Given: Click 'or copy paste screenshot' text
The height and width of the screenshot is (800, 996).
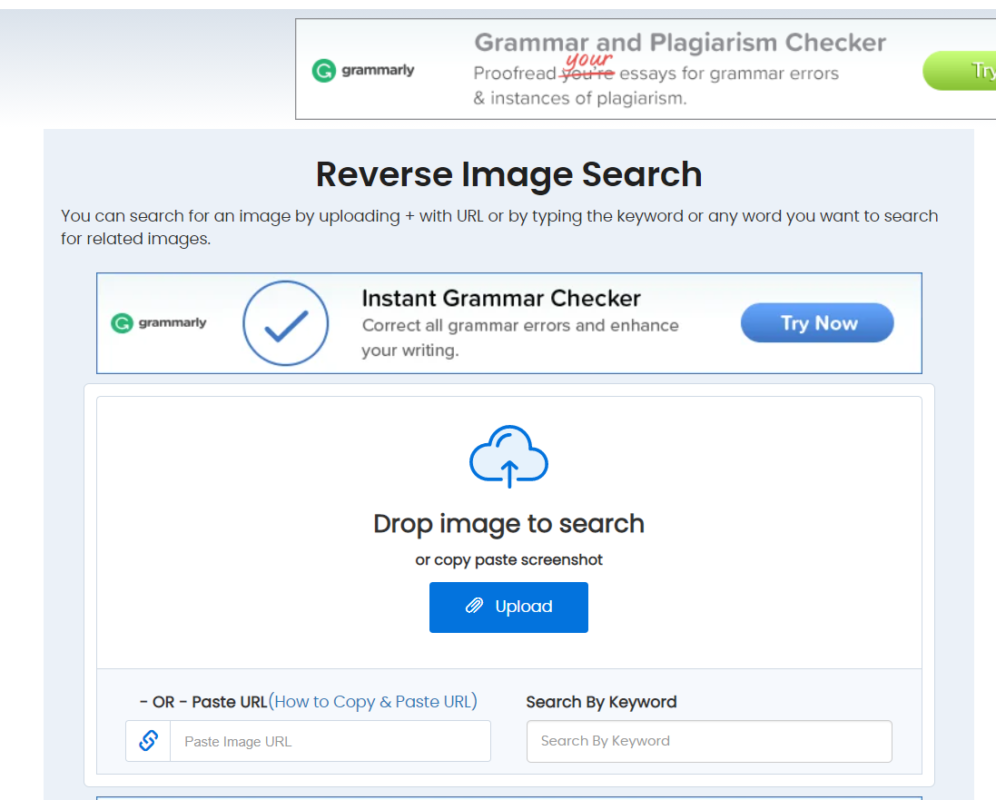Looking at the screenshot, I should [509, 560].
